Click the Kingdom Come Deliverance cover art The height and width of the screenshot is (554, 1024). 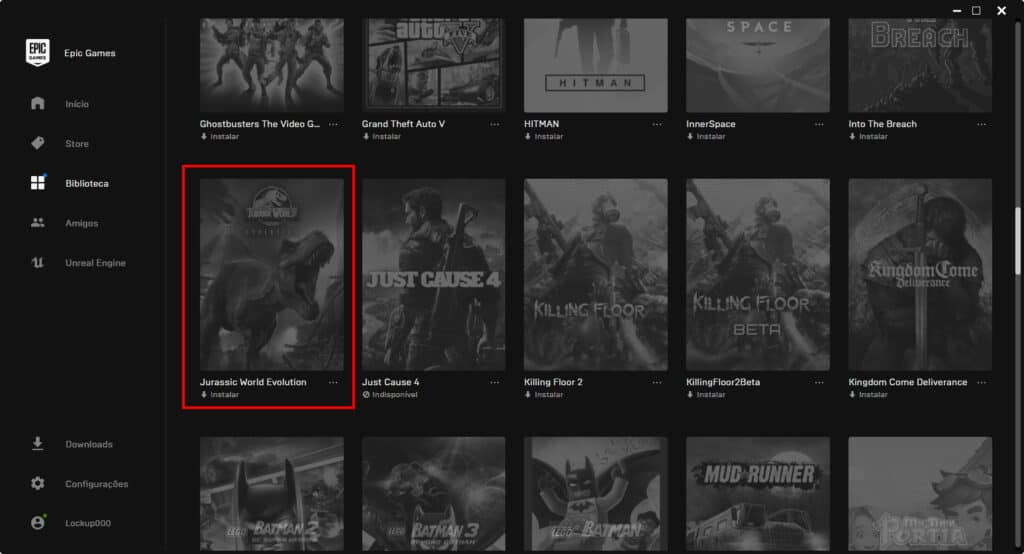920,274
